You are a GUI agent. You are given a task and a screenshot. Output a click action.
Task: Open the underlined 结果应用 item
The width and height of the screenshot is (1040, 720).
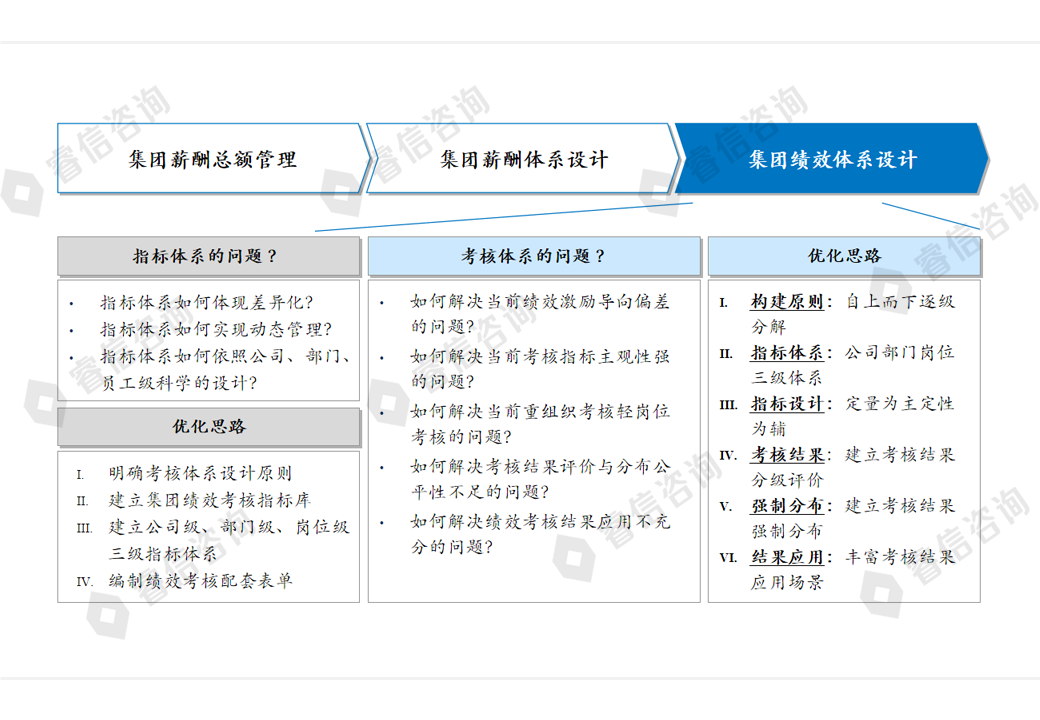coord(788,557)
